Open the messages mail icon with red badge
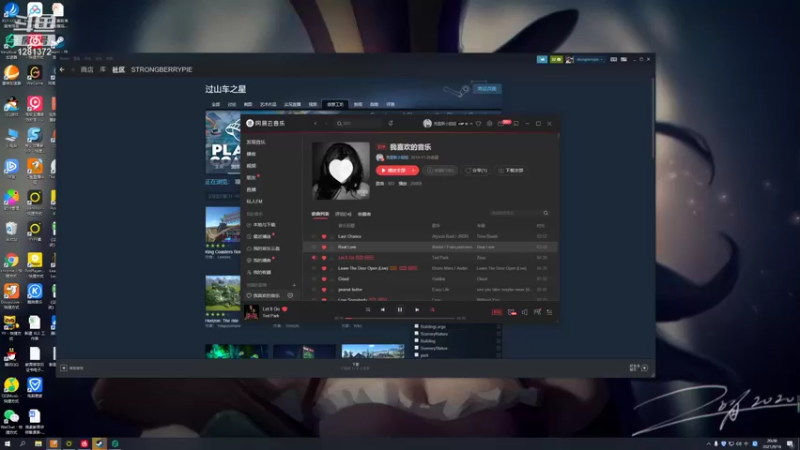This screenshot has width=800, height=450. click(x=501, y=123)
